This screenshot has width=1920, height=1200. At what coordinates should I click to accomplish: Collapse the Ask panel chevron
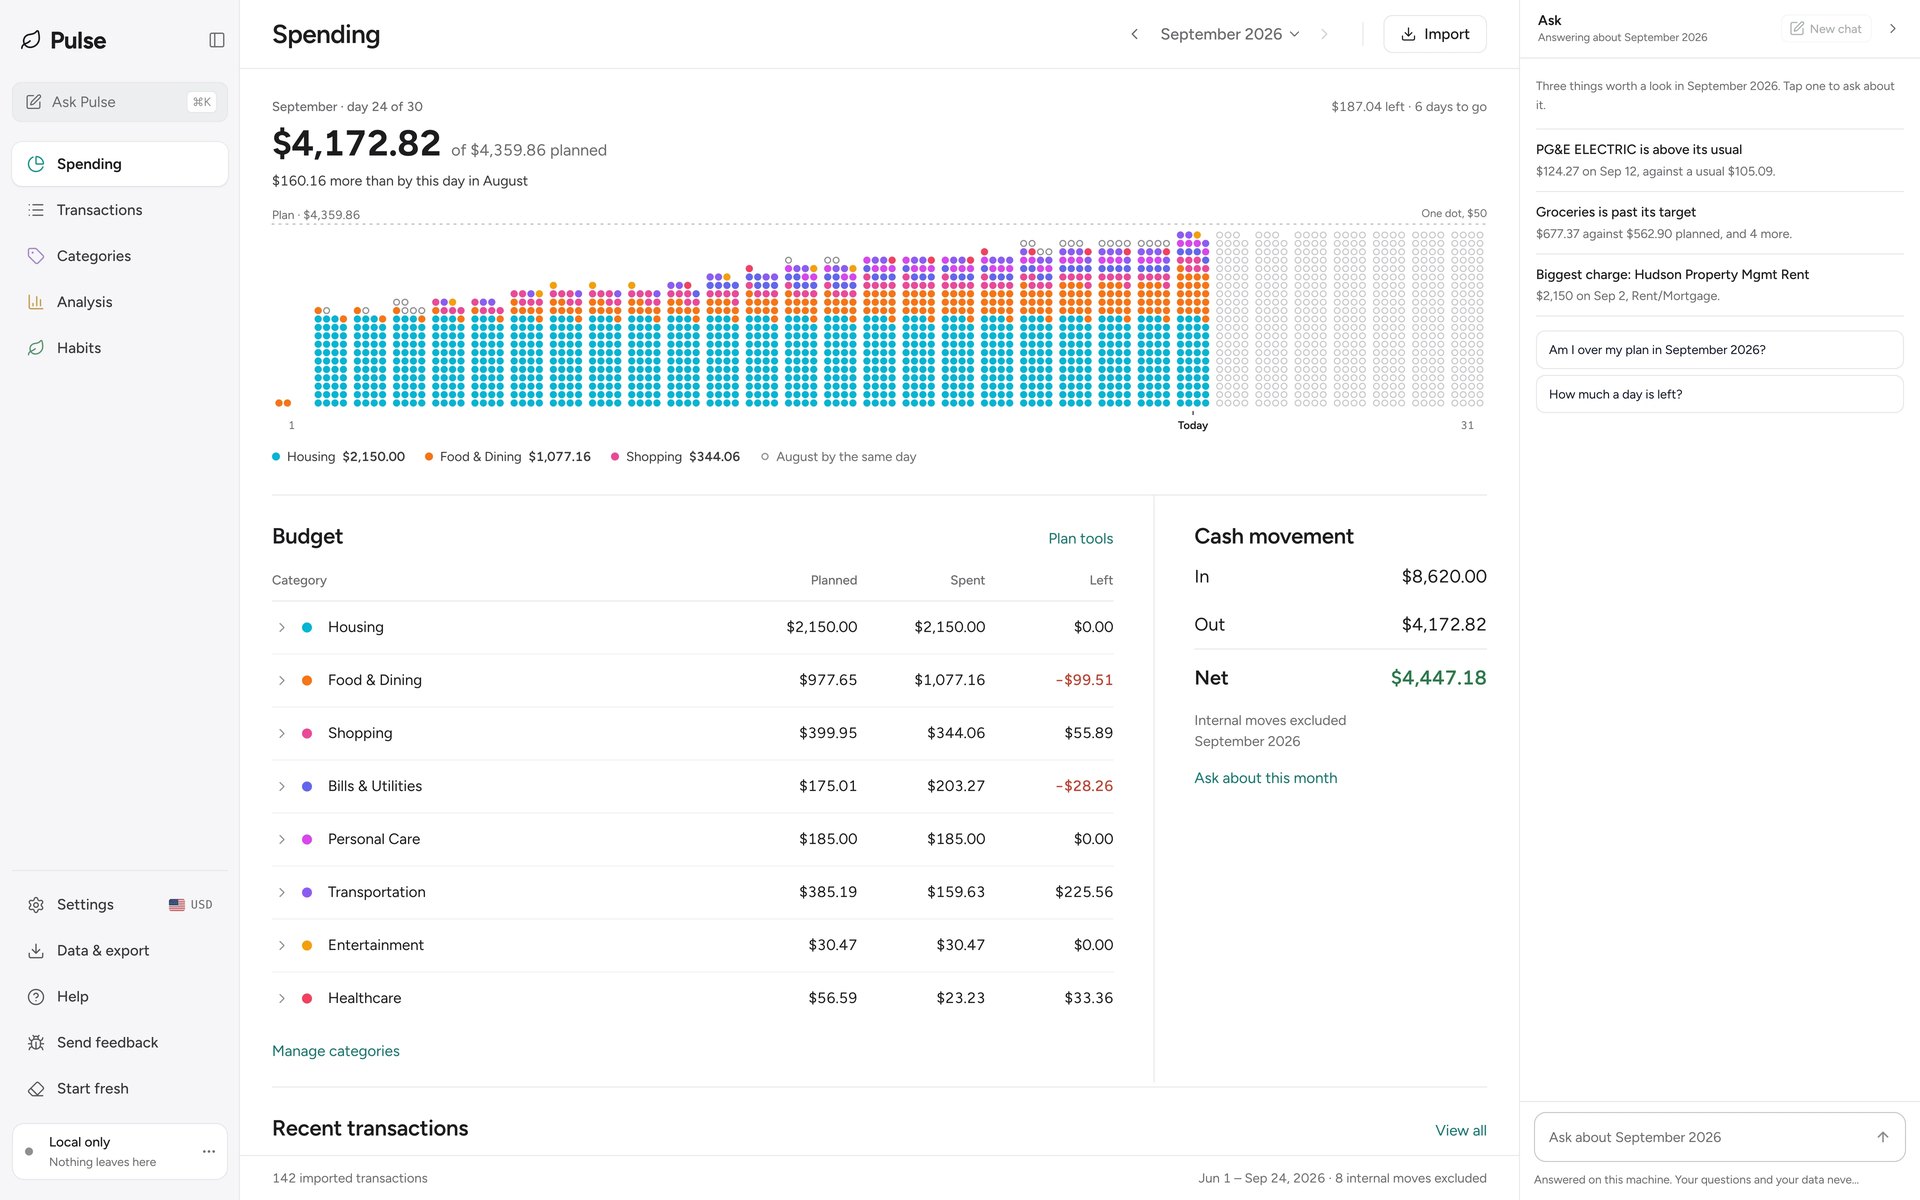(x=1893, y=29)
